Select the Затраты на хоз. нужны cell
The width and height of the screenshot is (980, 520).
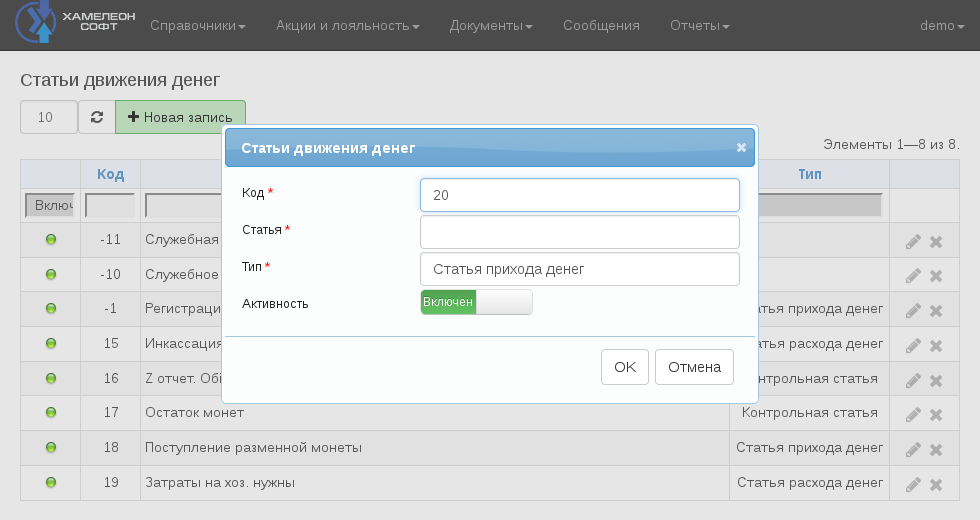[434, 482]
